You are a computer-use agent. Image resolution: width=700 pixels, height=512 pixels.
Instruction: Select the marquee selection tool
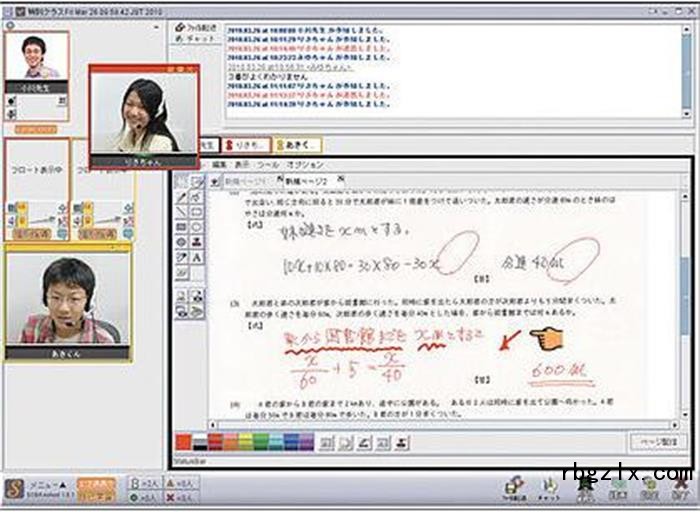(x=182, y=181)
